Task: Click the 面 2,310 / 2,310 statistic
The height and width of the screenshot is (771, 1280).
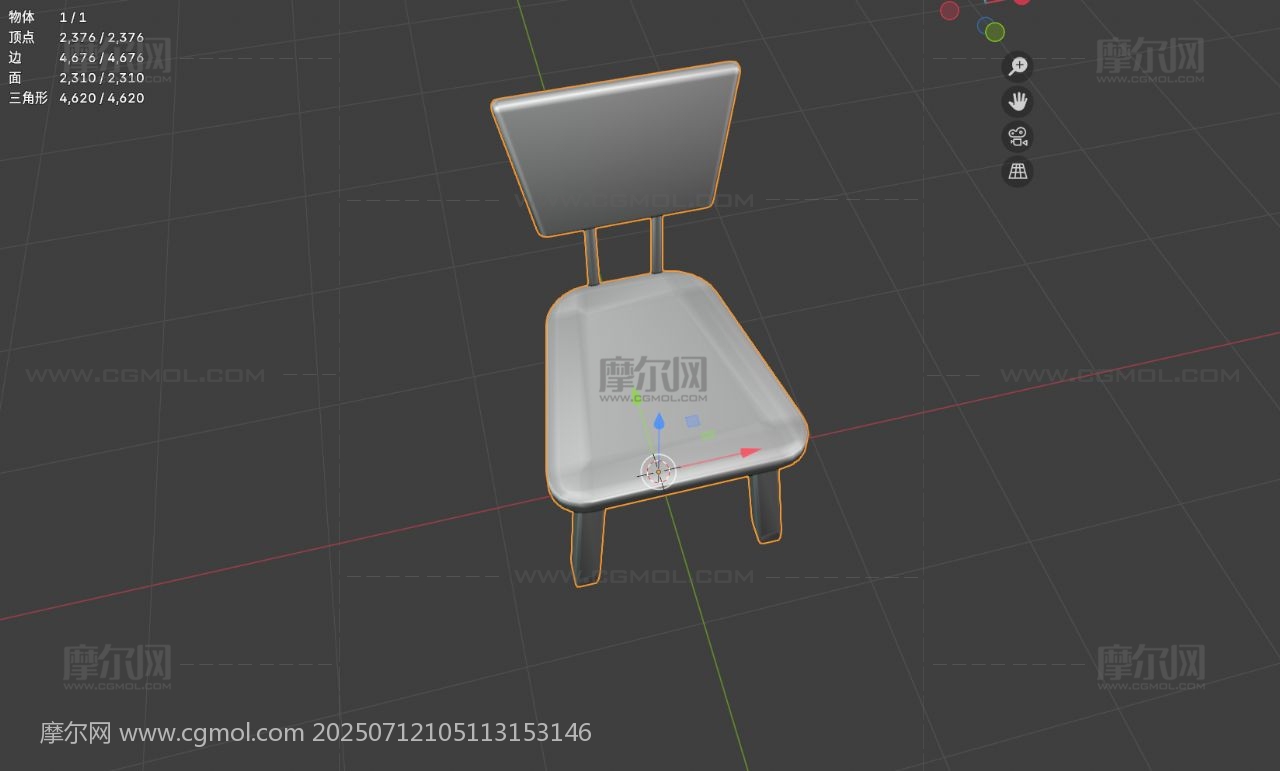Action: click(x=76, y=77)
